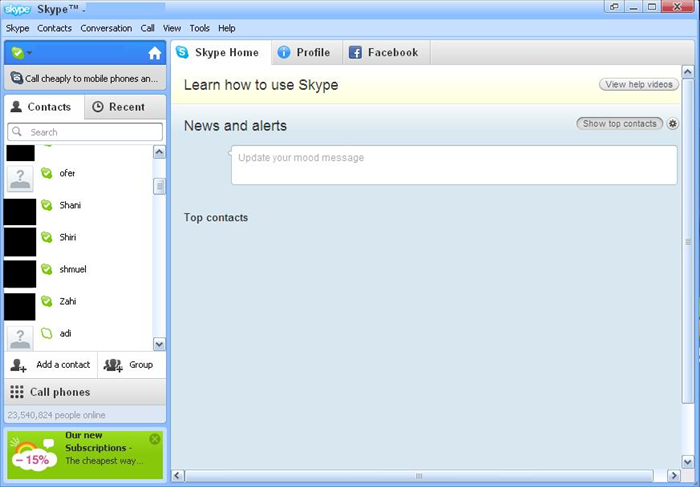Switch to the Profile tab
This screenshot has height=487, width=700.
pyautogui.click(x=307, y=53)
